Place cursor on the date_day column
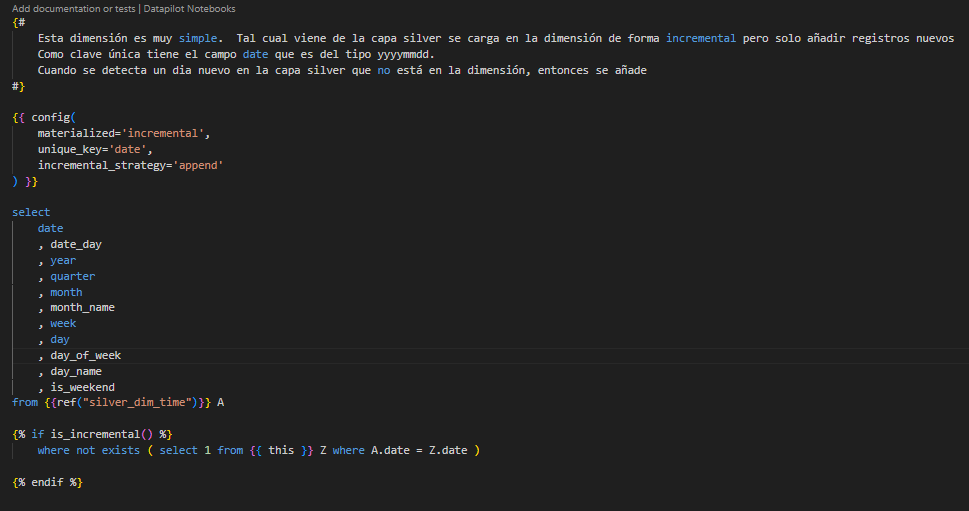The image size is (969, 511). [x=75, y=244]
